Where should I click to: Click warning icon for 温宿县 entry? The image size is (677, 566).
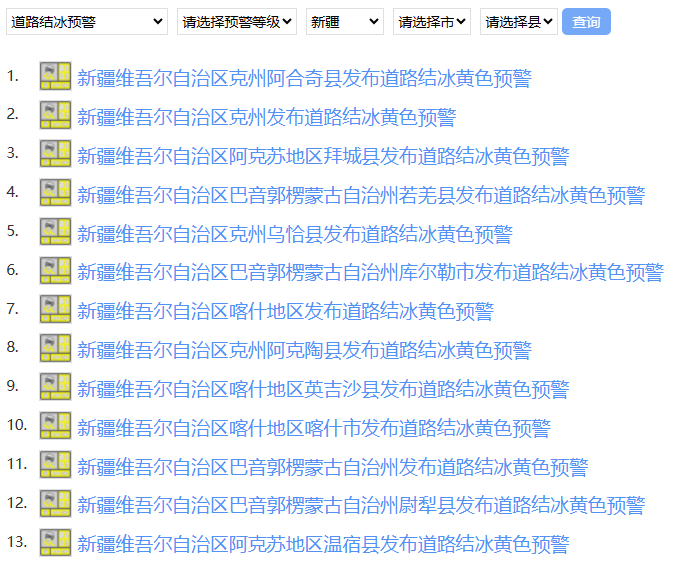(x=55, y=543)
